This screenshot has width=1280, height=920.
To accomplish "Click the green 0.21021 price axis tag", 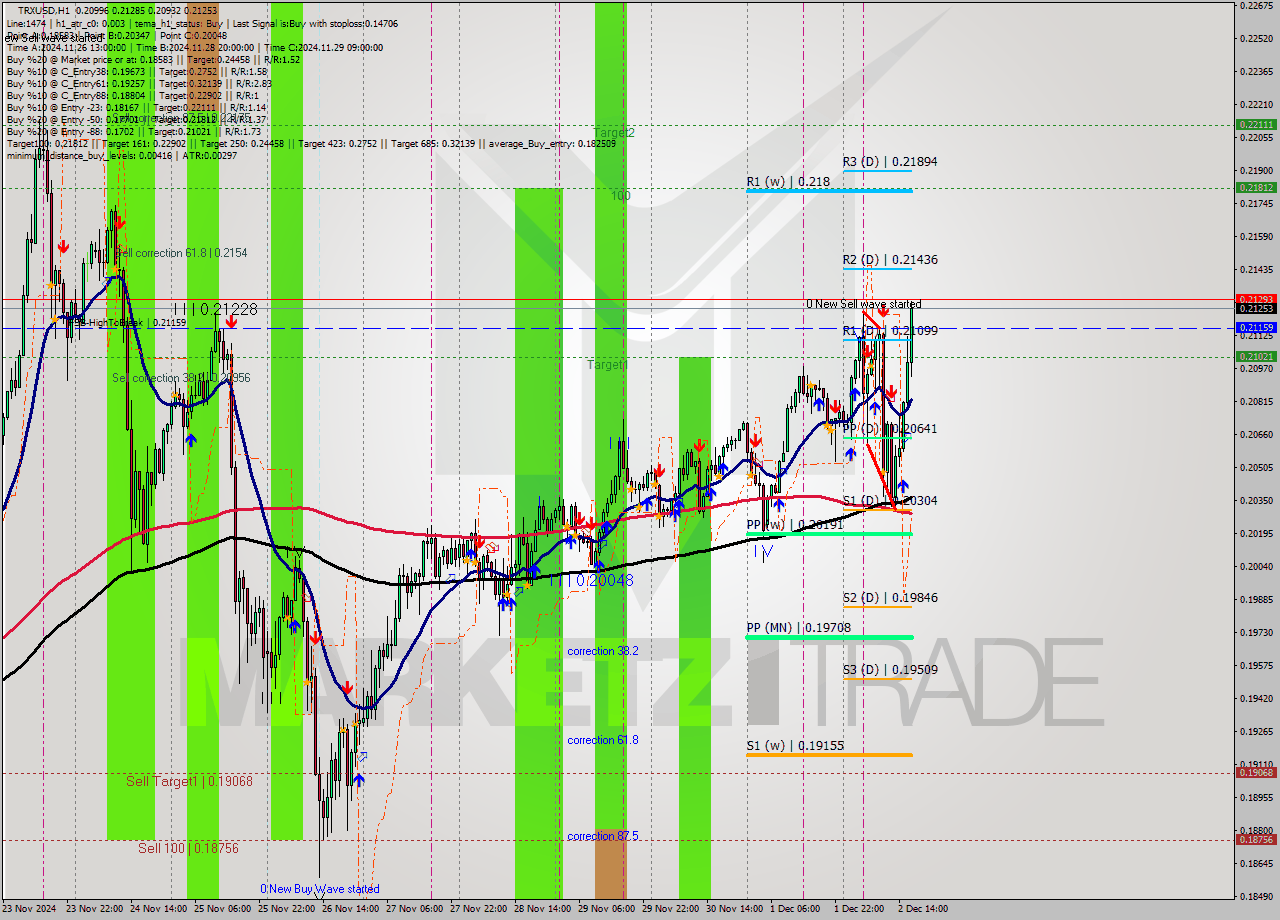I will click(x=1256, y=356).
